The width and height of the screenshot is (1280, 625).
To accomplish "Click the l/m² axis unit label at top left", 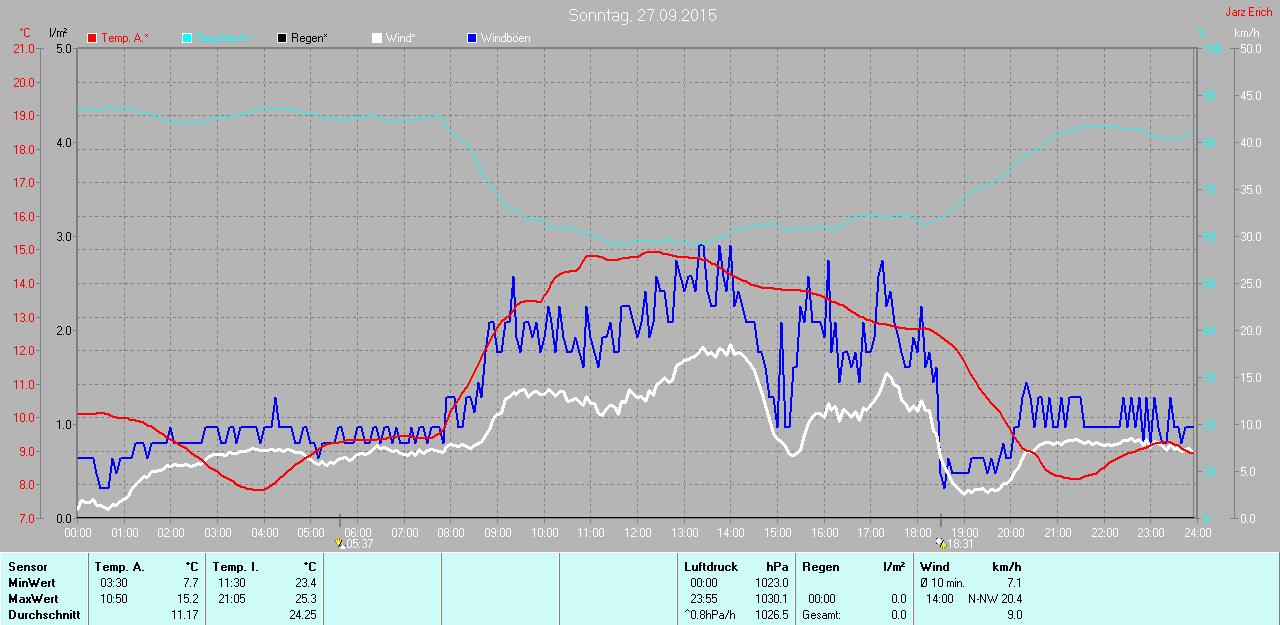I will click(57, 33).
